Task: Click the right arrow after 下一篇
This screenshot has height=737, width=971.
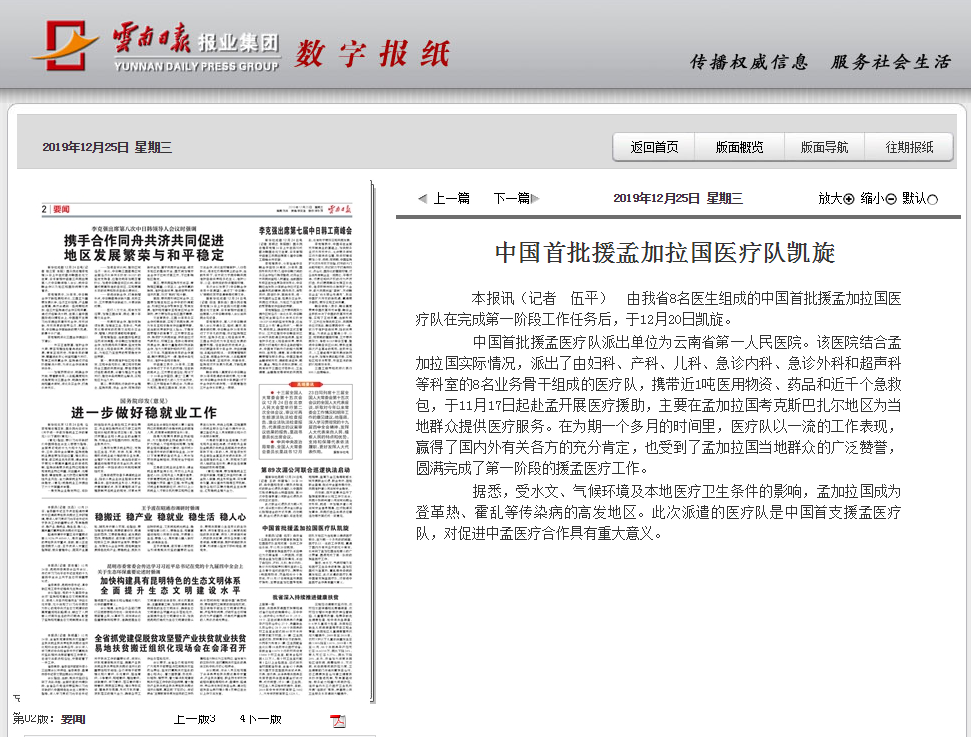Action: tap(536, 199)
